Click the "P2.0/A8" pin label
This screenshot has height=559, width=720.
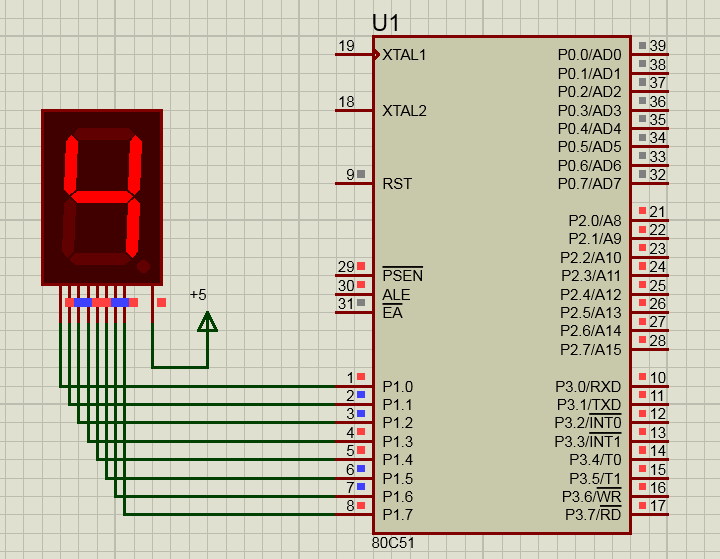595,221
